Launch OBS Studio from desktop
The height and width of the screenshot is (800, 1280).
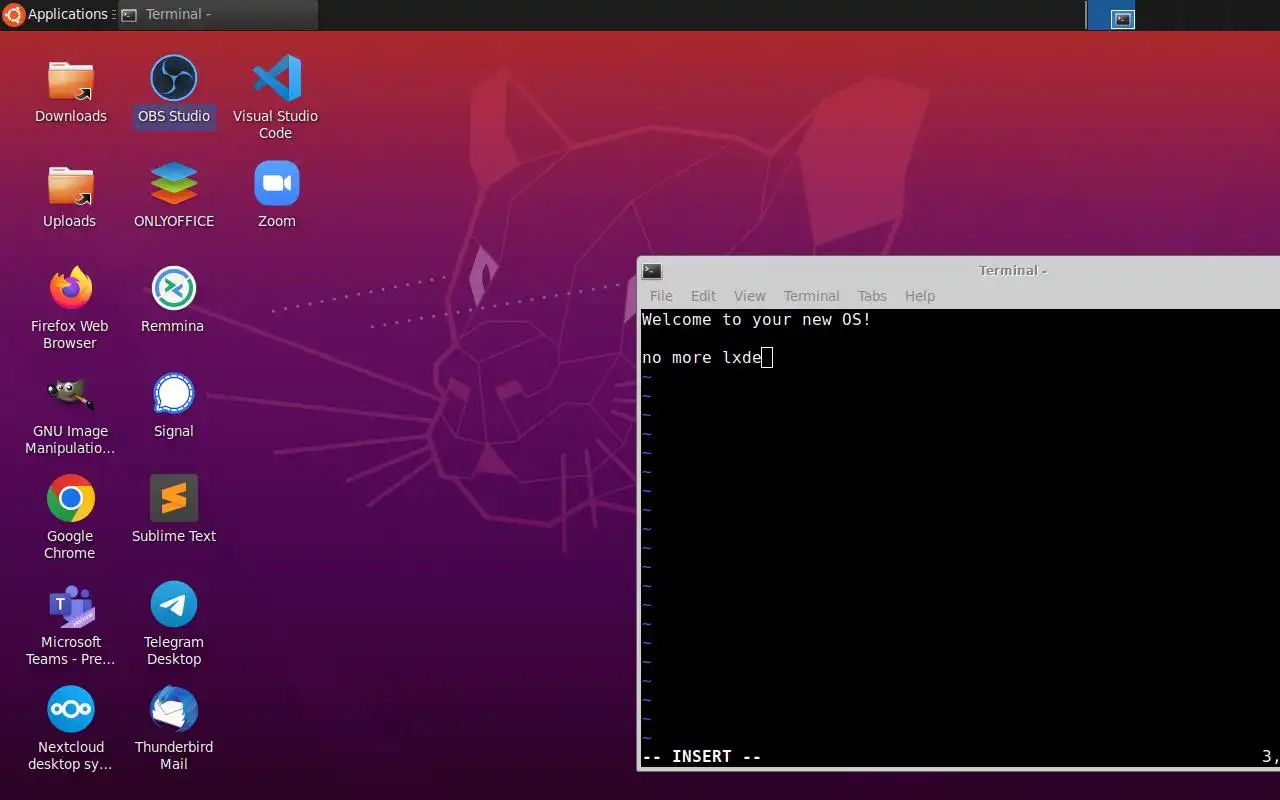(174, 78)
